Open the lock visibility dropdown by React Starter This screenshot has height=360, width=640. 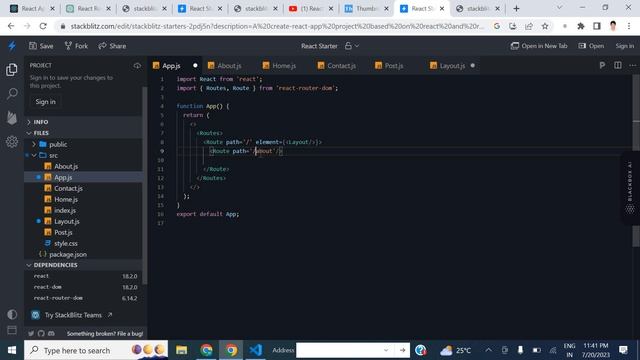(352, 46)
